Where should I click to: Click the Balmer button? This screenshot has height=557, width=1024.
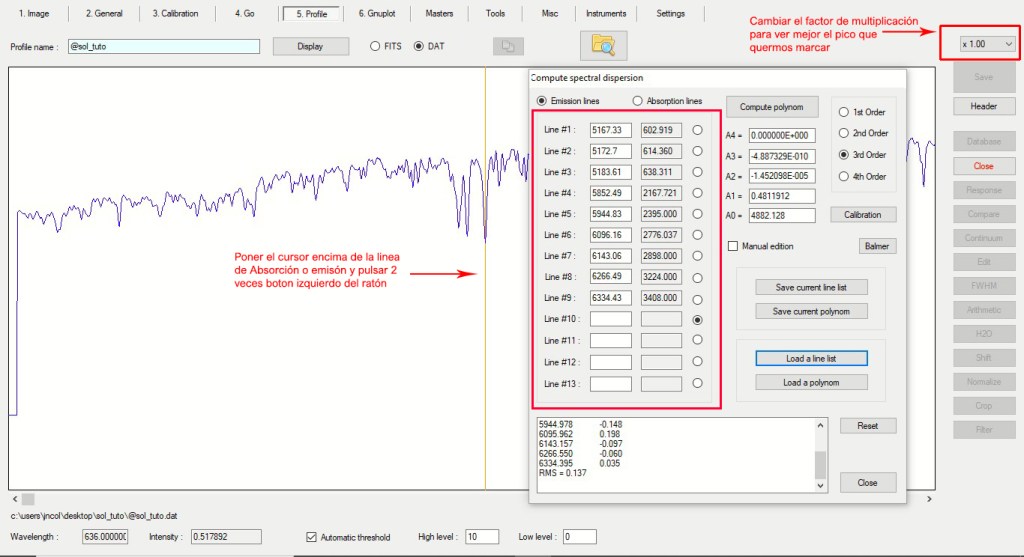pos(876,246)
